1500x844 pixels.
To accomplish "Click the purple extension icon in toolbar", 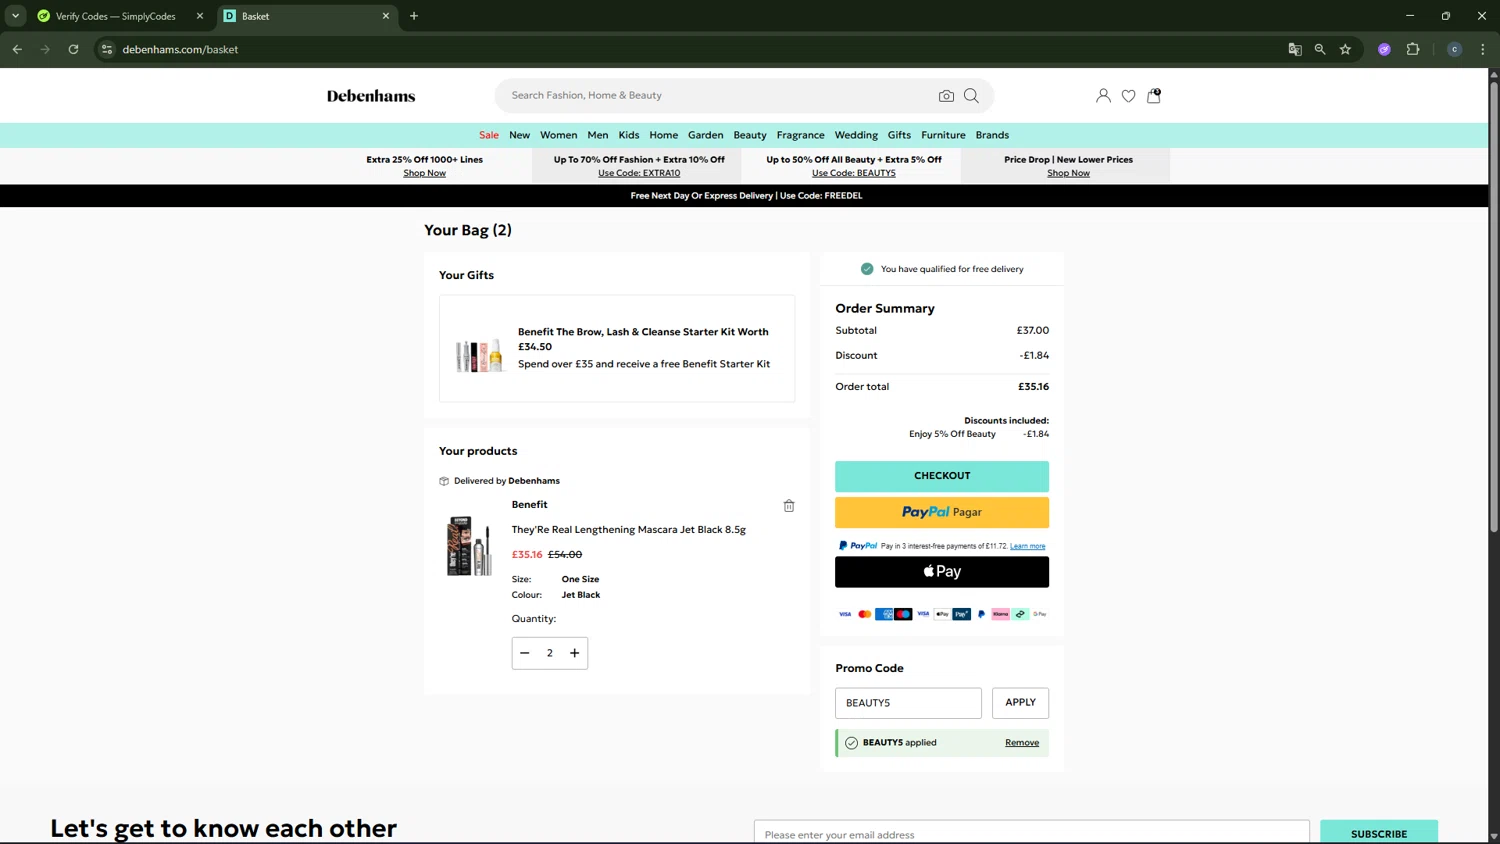I will [x=1384, y=49].
